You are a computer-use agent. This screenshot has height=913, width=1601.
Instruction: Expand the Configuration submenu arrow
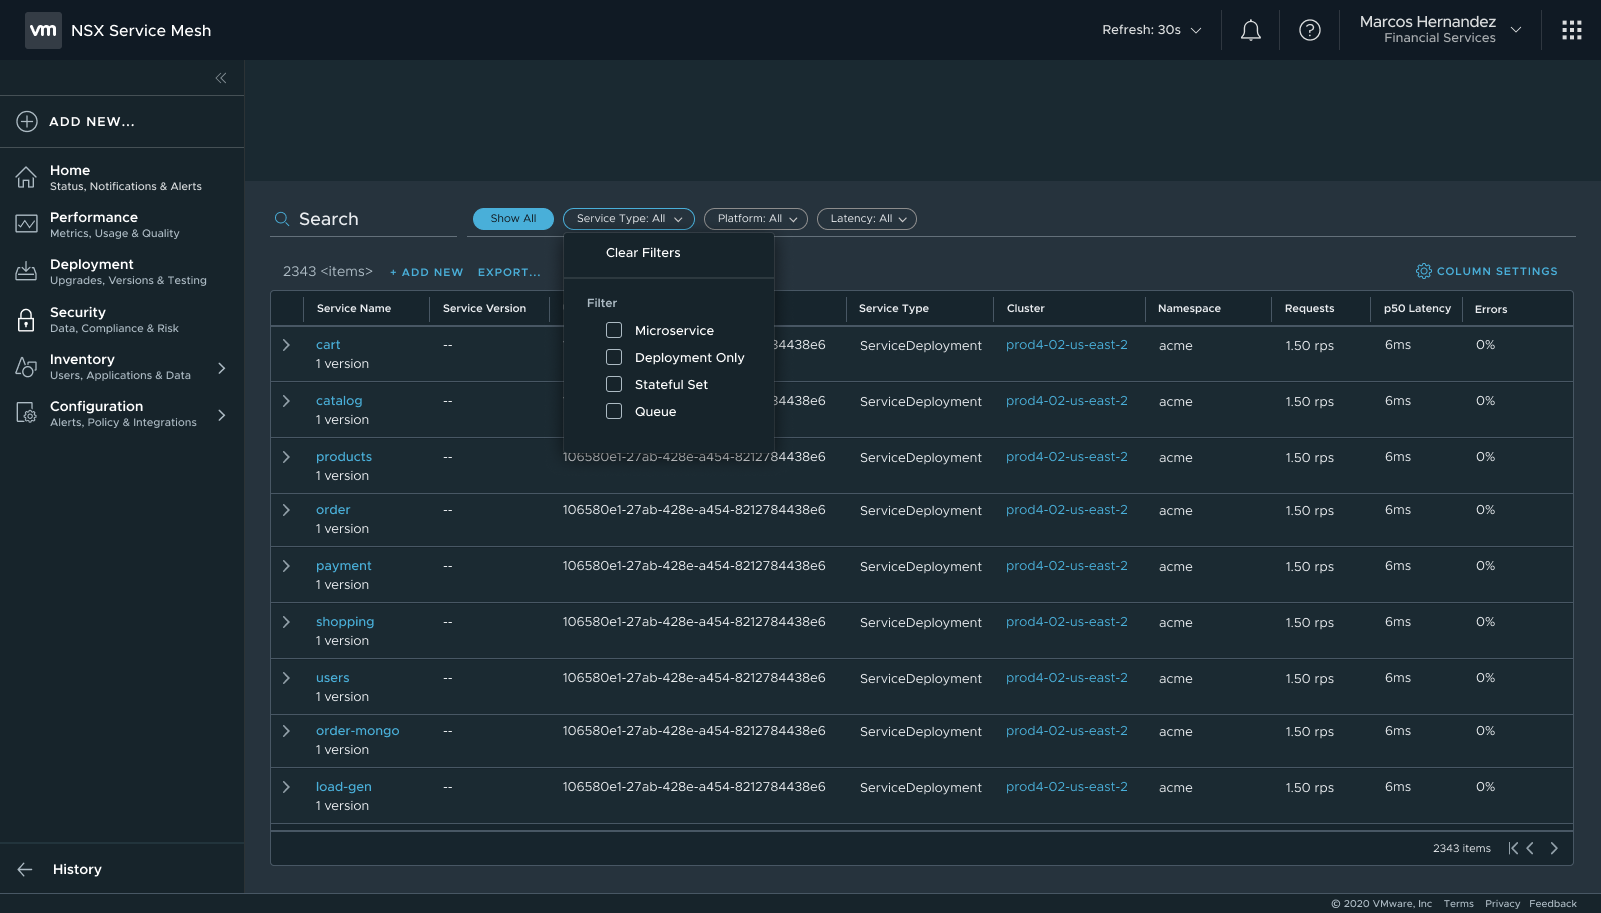tap(222, 415)
